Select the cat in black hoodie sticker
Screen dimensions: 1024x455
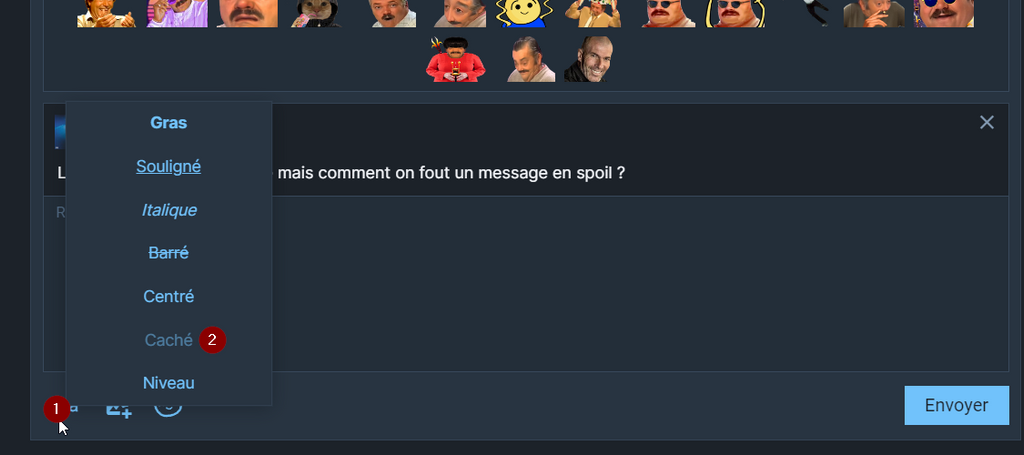[316, 13]
